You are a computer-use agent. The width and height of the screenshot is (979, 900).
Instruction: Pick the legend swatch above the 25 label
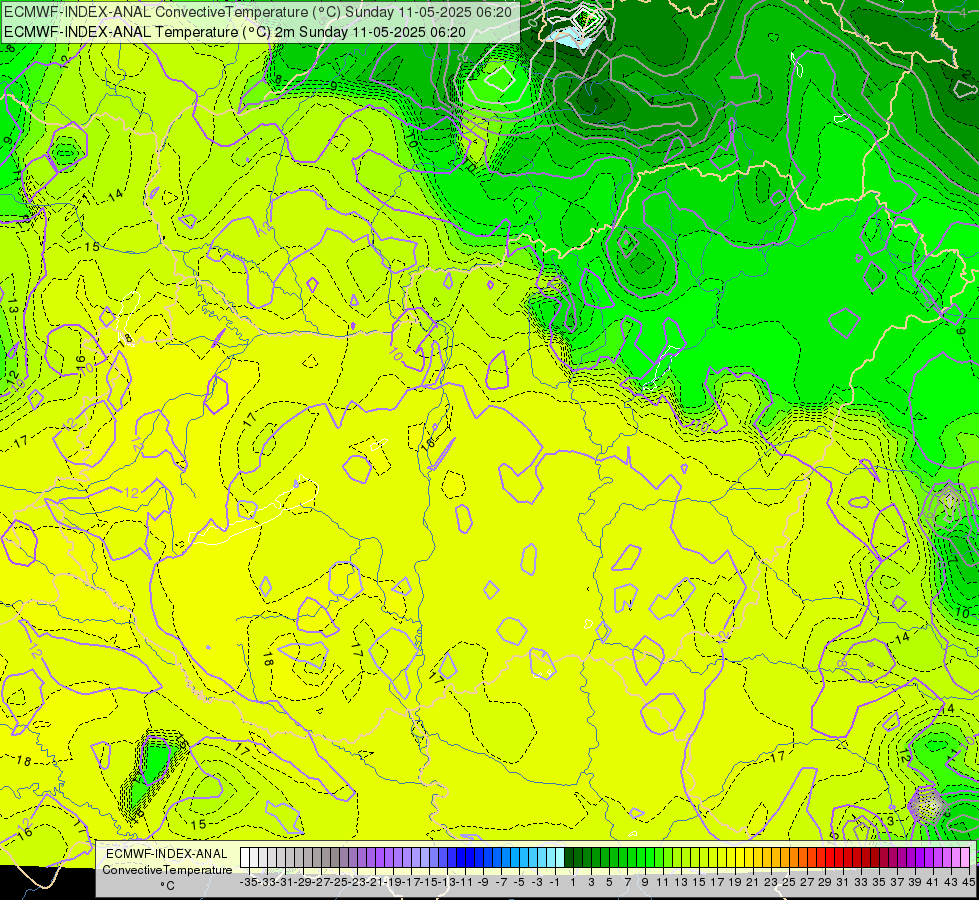(x=785, y=858)
